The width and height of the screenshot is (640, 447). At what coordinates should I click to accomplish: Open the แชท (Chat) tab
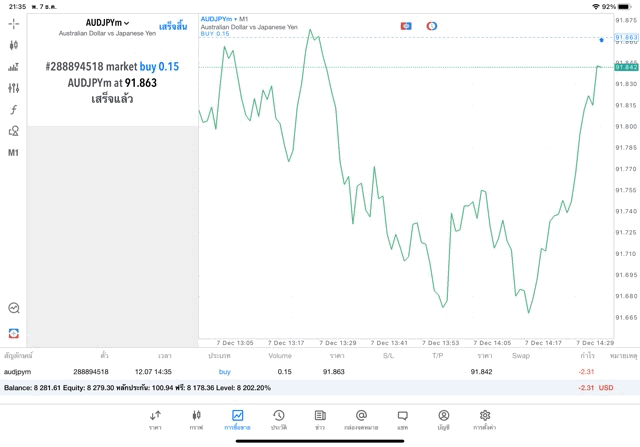coord(402,420)
